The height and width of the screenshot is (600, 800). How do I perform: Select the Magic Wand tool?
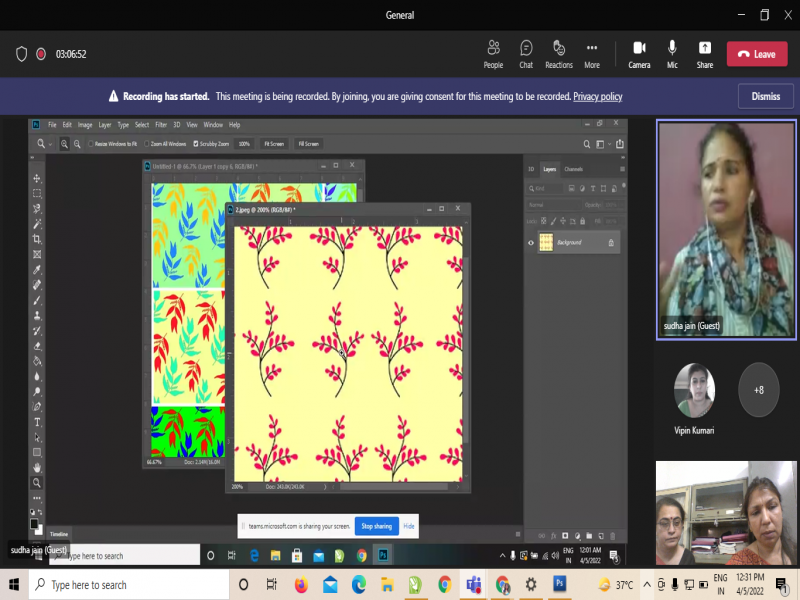[37, 224]
